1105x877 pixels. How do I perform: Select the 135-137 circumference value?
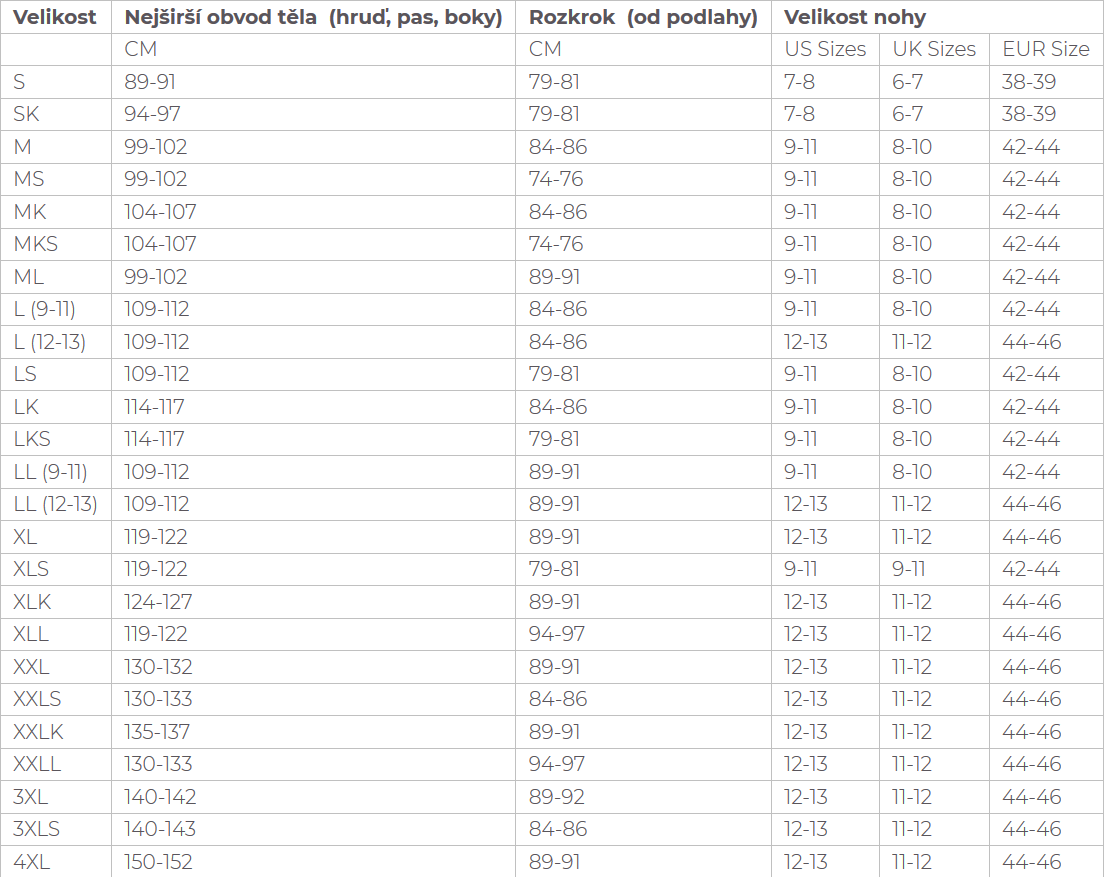pos(157,732)
